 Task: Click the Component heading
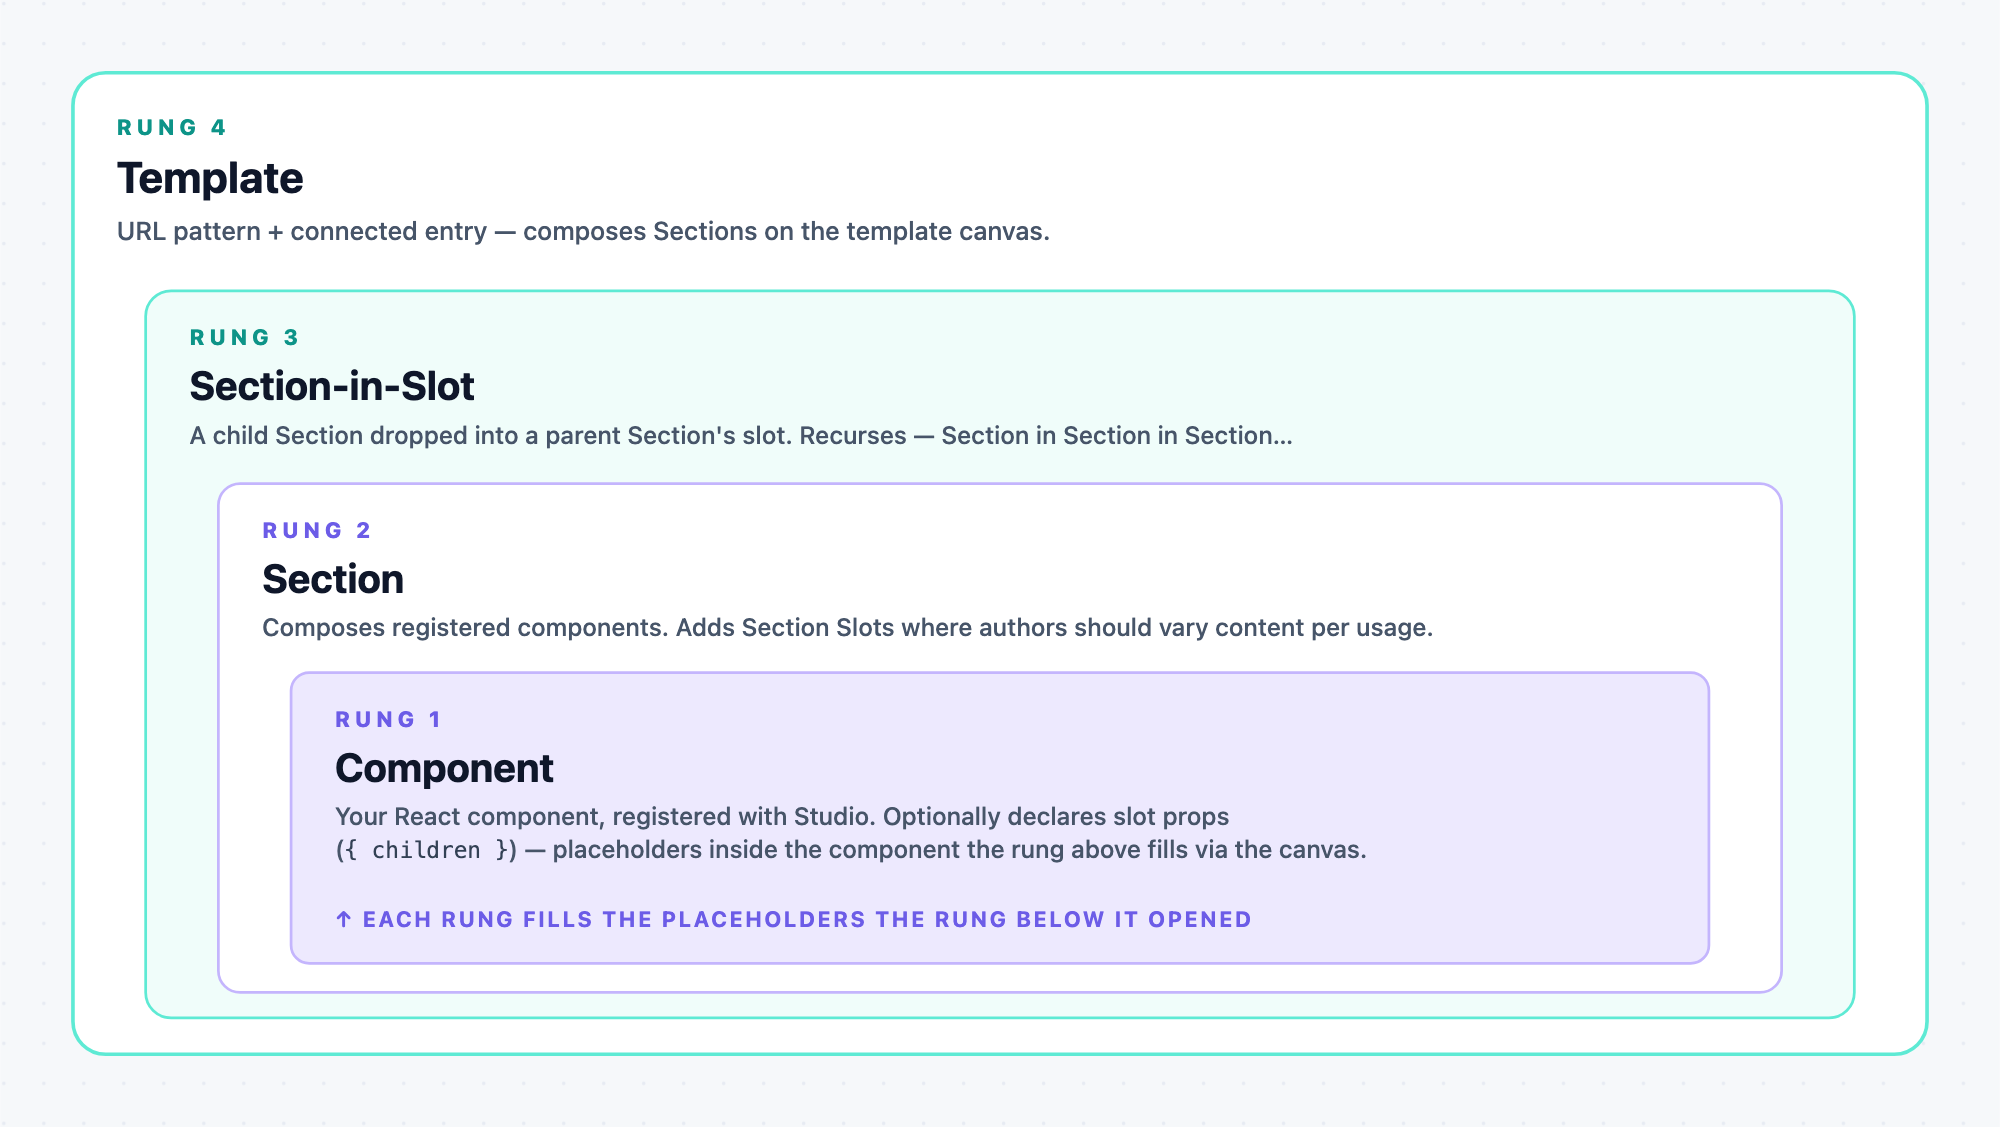click(444, 768)
